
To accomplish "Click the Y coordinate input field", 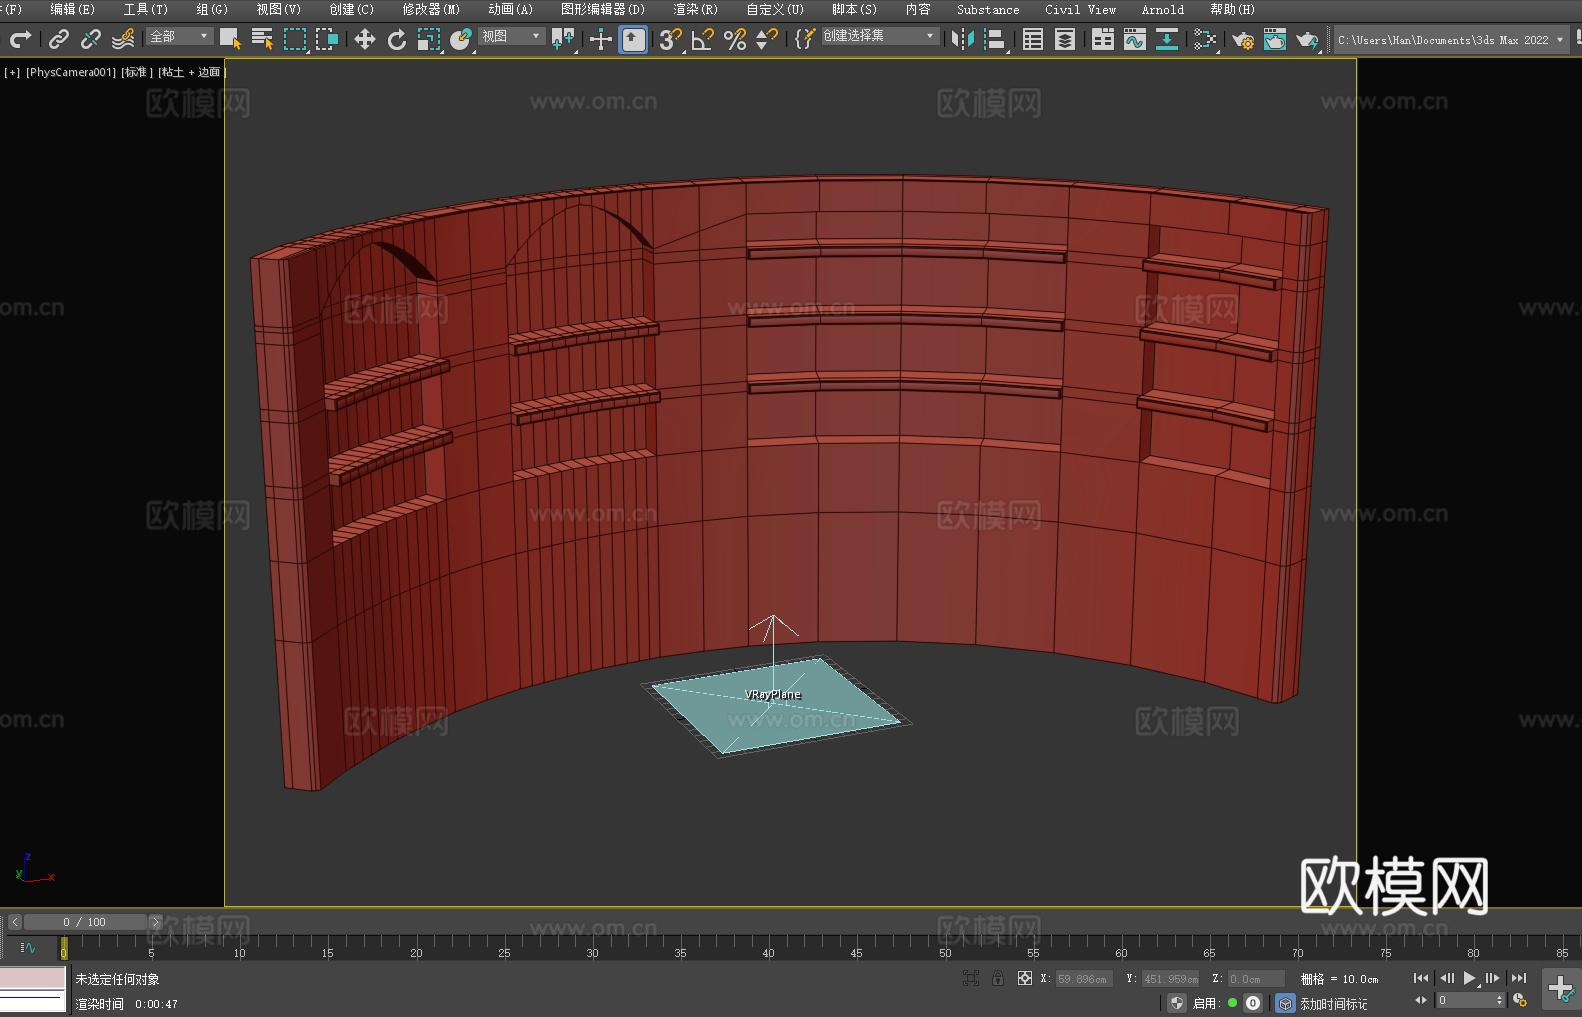I will point(1170,979).
